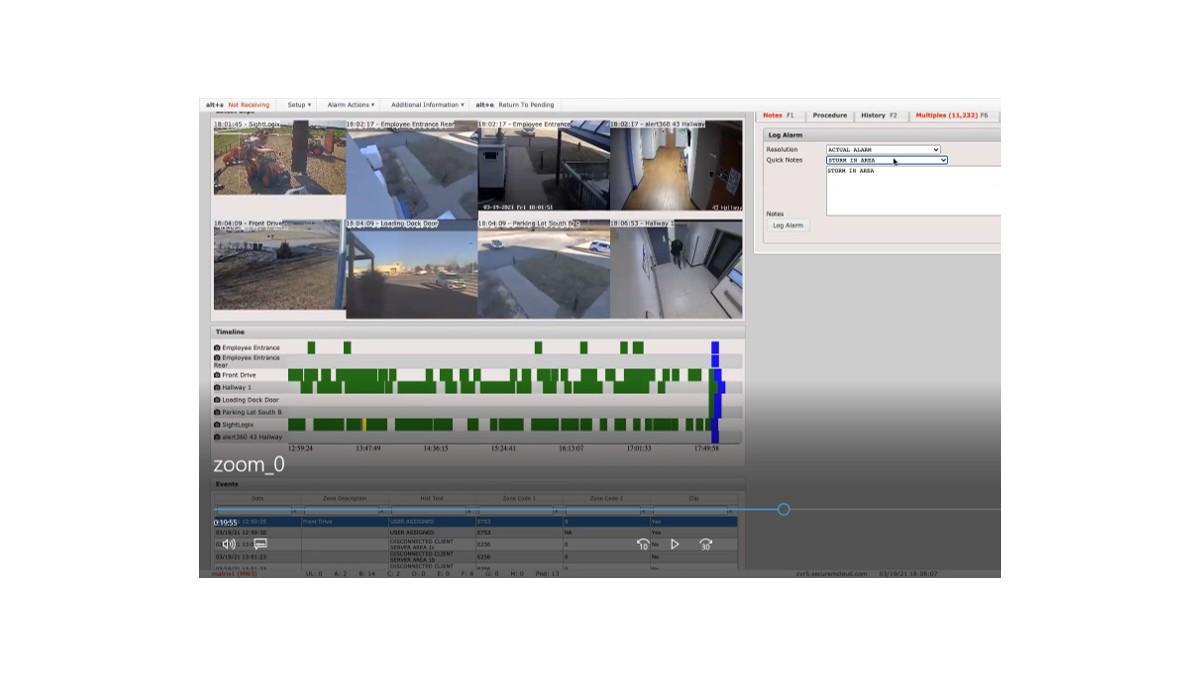Viewport: 1200px width, 675px height.
Task: Open the 18:02:17 Employee Entrance camera thumbnail
Action: coord(544,166)
